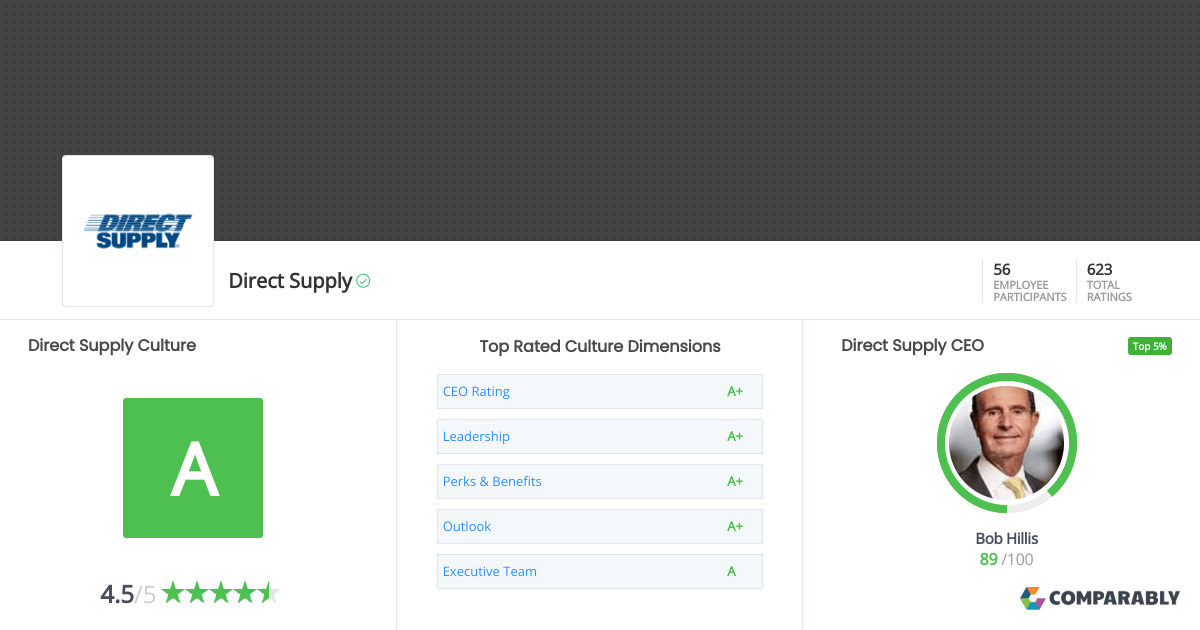This screenshot has height=630, width=1200.
Task: Click the green verified checkmark badge
Action: pos(362,281)
